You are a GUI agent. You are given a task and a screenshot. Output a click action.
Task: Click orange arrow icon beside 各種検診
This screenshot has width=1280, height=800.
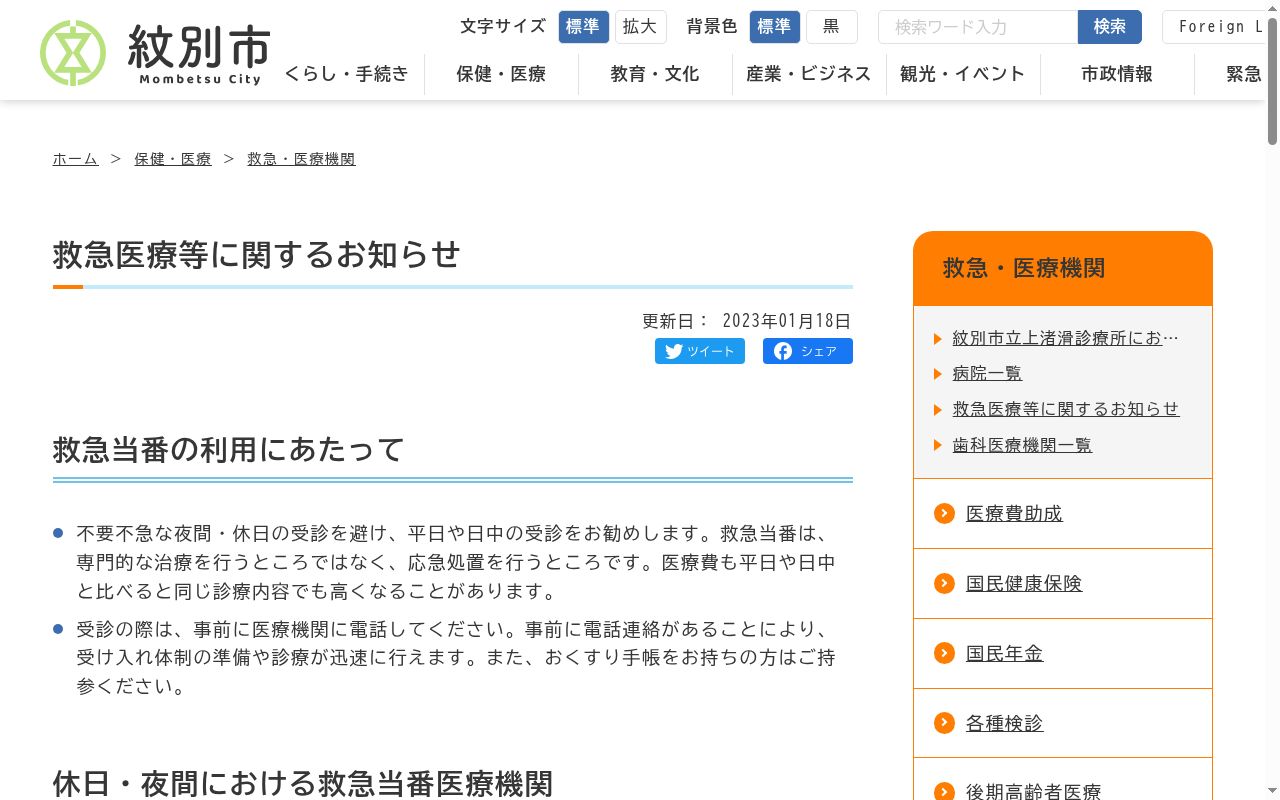click(x=944, y=723)
